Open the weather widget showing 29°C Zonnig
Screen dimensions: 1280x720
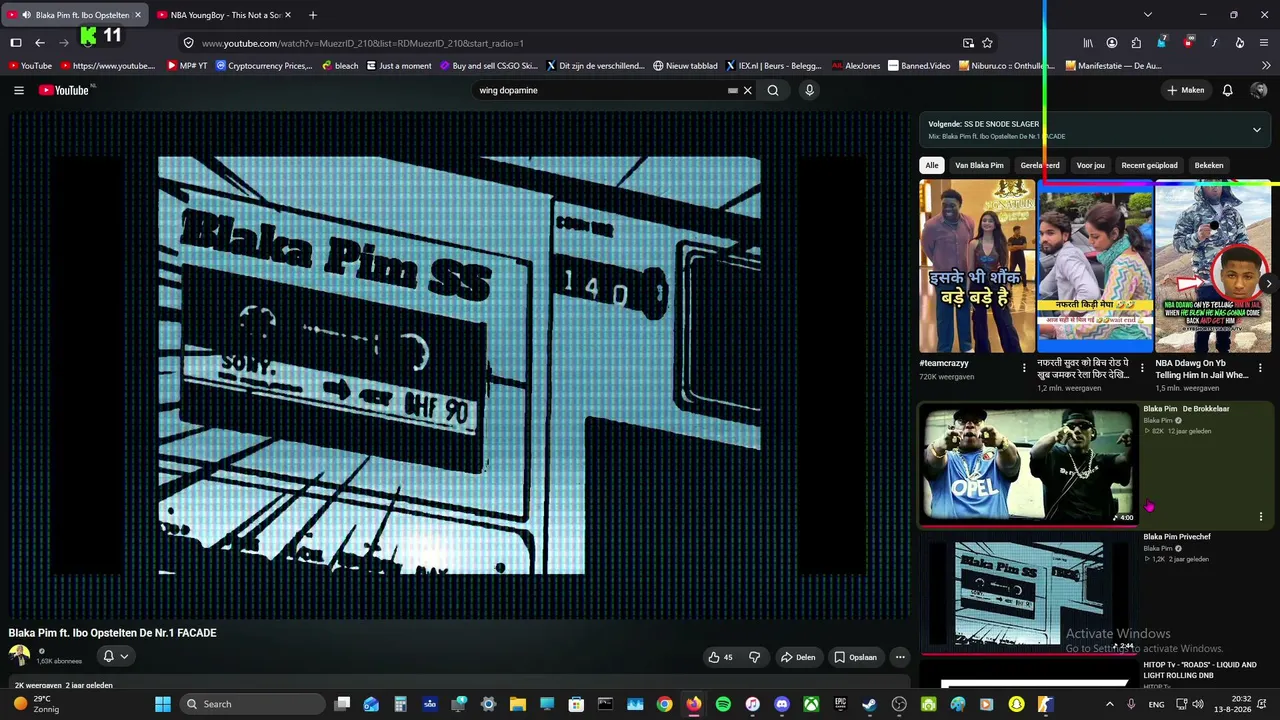coord(36,704)
